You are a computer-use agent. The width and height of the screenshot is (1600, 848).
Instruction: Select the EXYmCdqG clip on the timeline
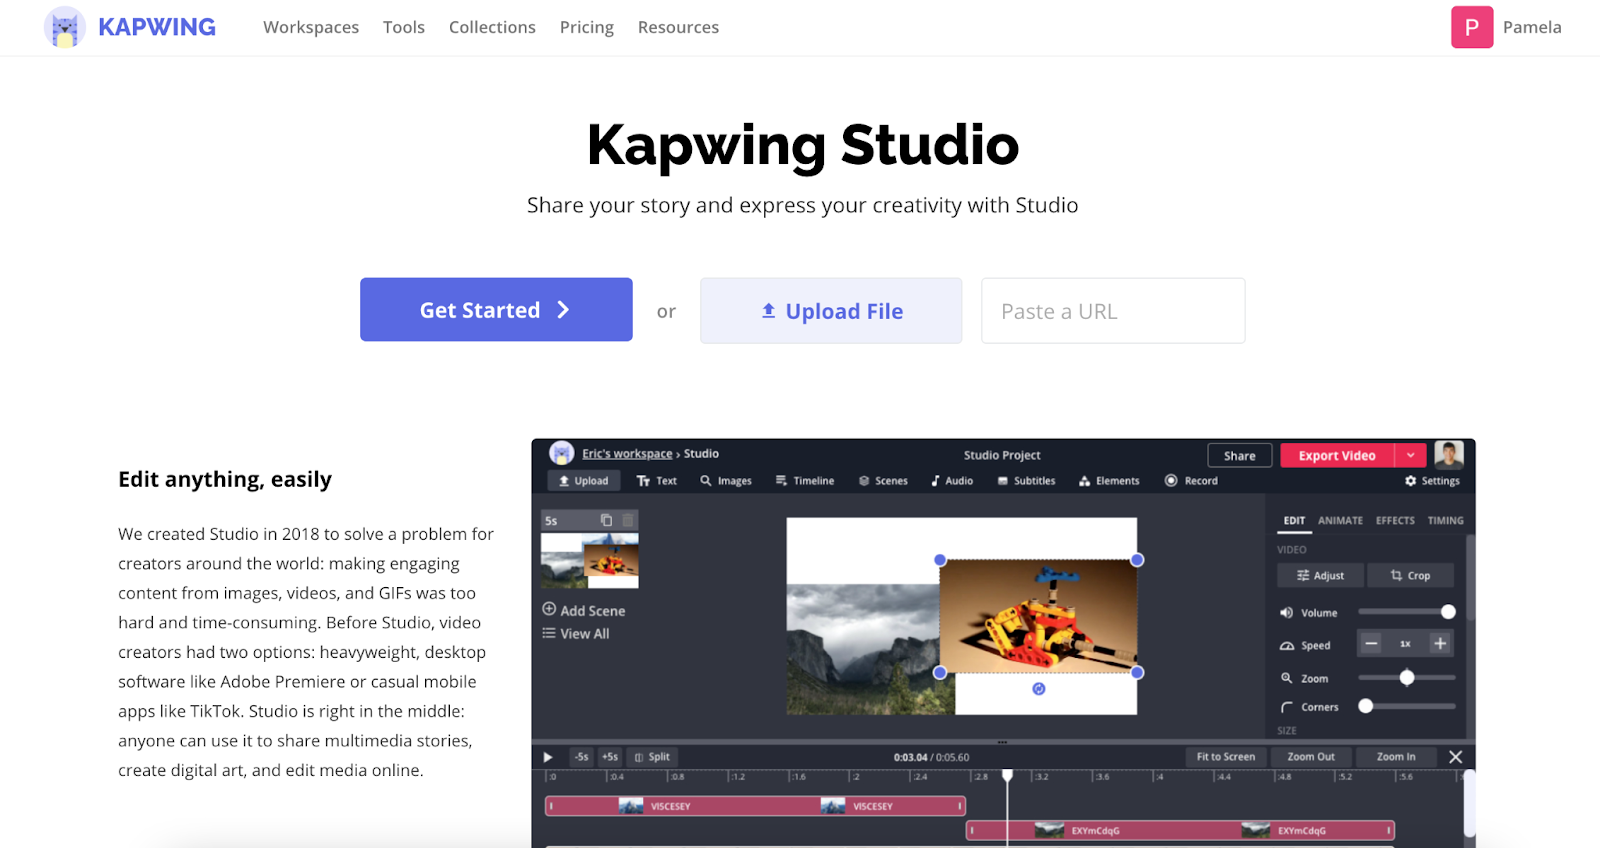pos(1180,830)
